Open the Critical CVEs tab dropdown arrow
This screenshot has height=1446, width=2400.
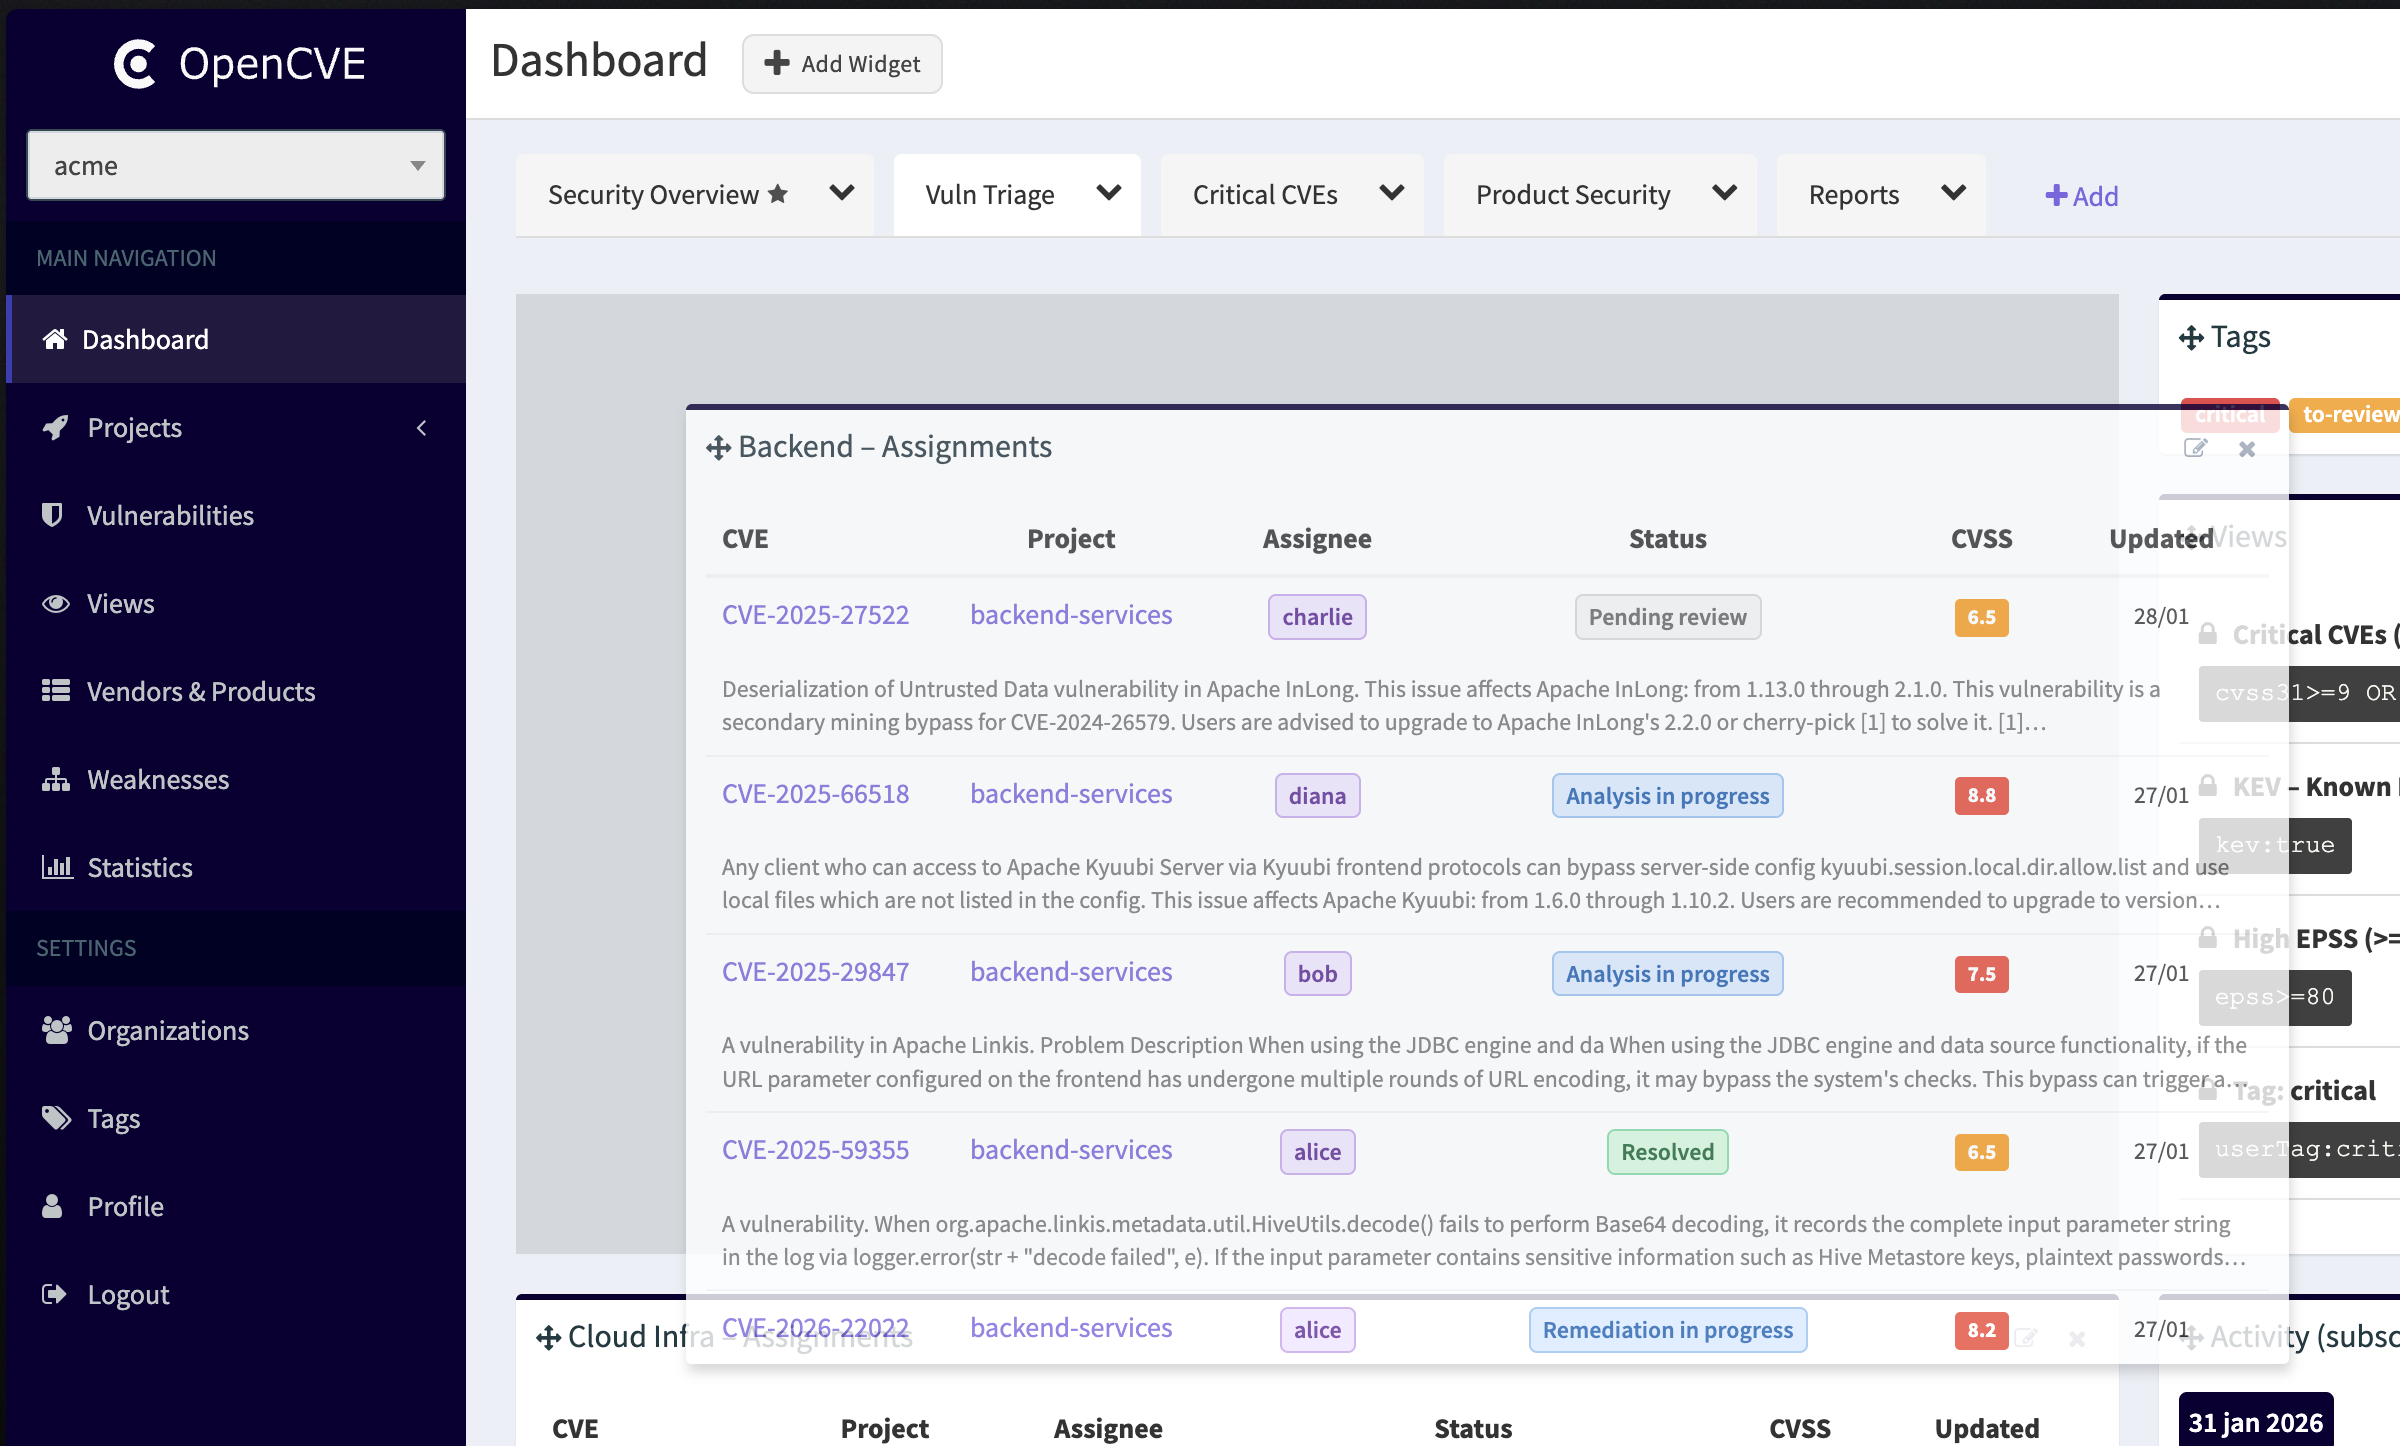(x=1392, y=193)
